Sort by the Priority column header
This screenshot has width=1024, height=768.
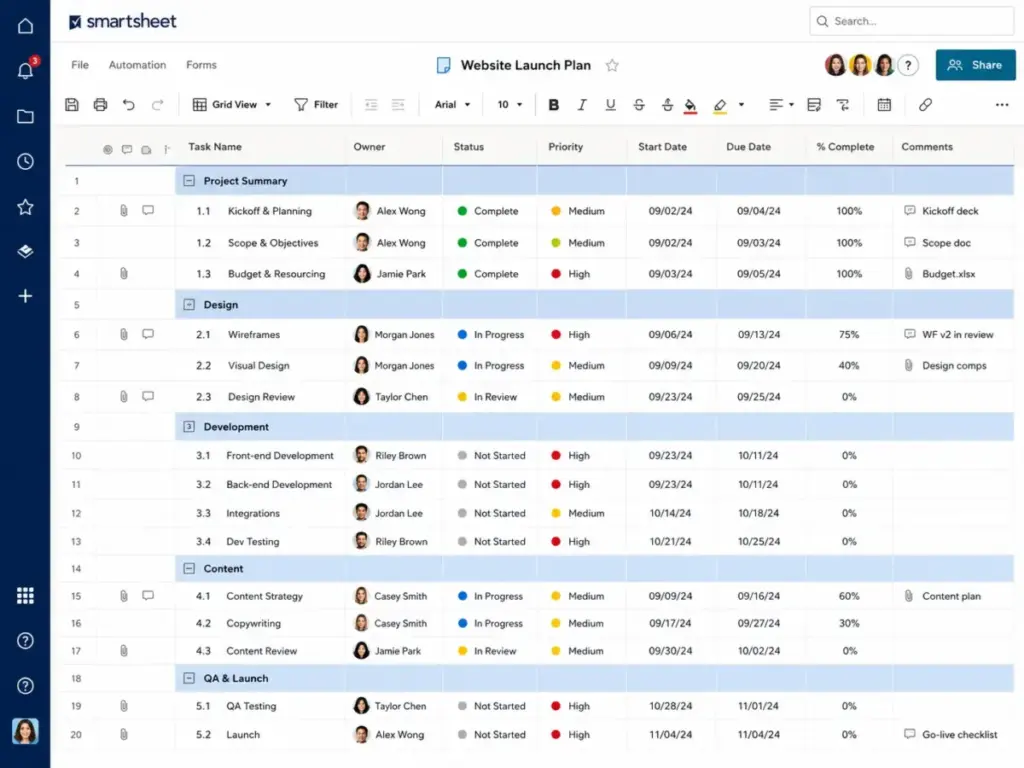(x=566, y=147)
